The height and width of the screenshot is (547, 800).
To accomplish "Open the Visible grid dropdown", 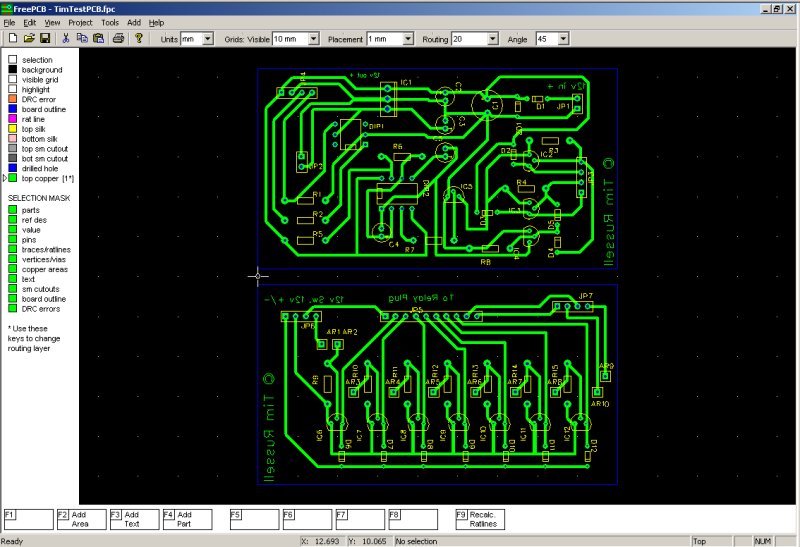I will point(314,39).
